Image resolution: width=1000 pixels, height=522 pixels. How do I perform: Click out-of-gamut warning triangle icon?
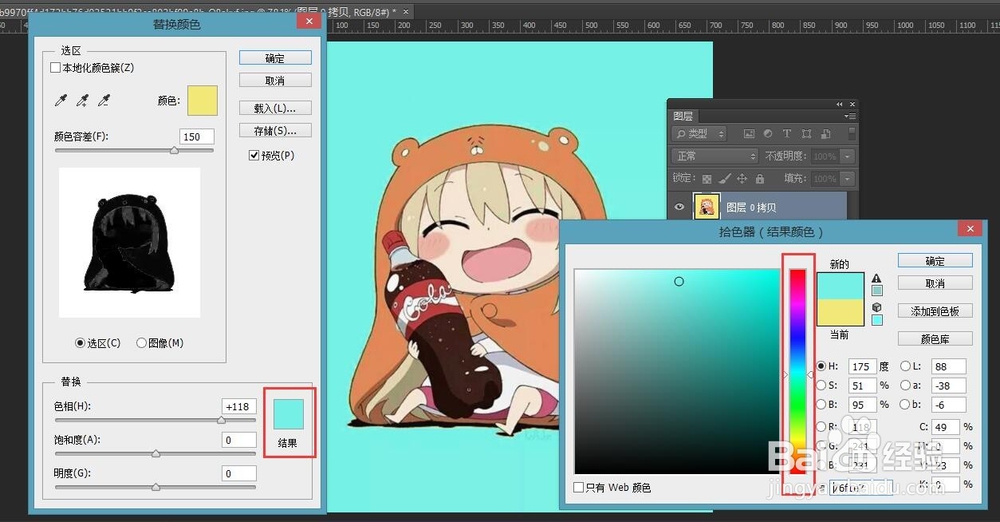pyautogui.click(x=877, y=278)
